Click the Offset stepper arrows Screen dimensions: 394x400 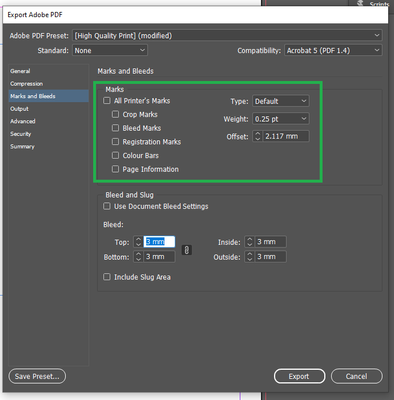[257, 136]
